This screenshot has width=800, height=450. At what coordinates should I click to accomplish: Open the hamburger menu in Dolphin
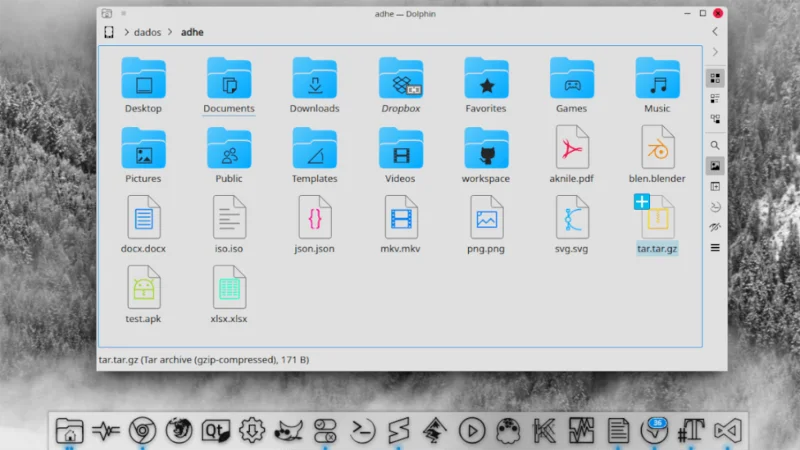[715, 248]
